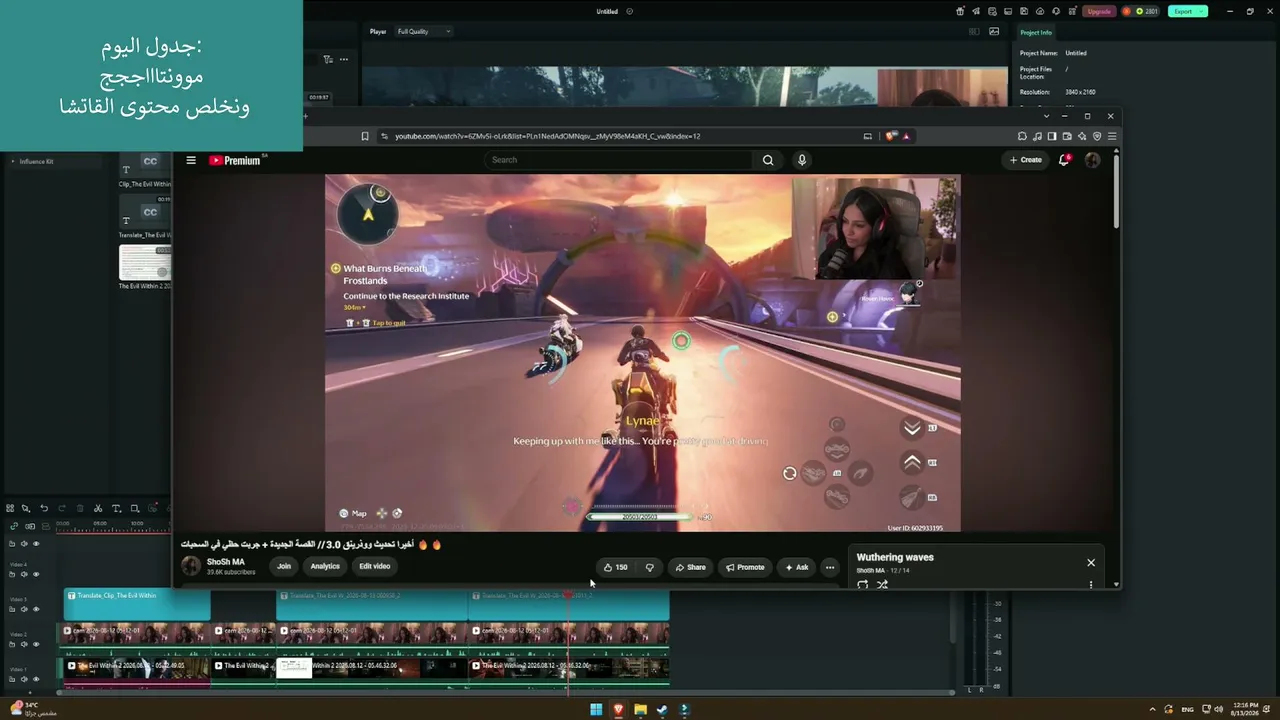Click the Clip_The Evil Within media thumbnail
The height and width of the screenshot is (720, 1280).
[x=145, y=166]
